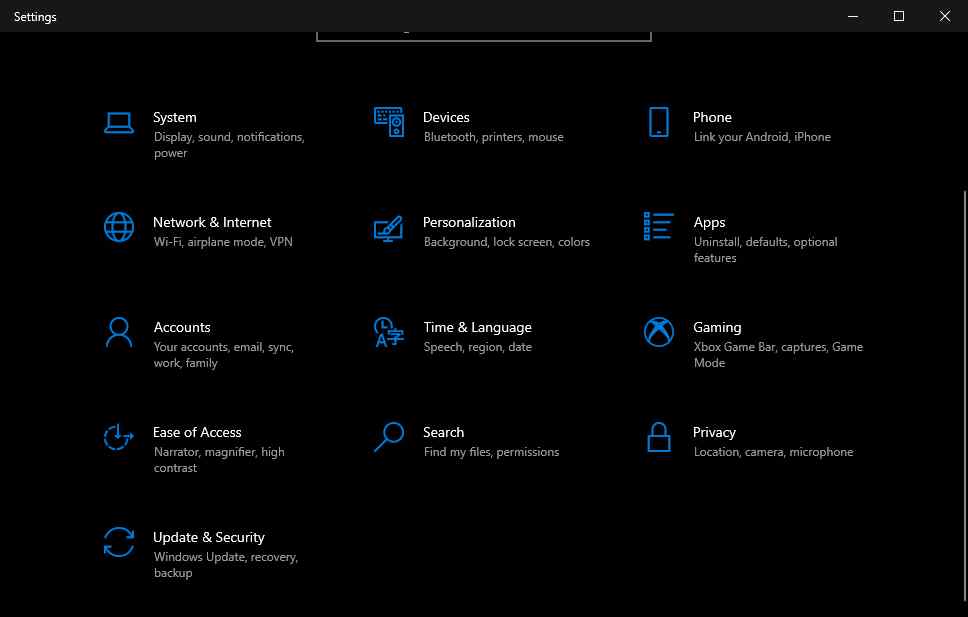
Task: Click the Devices keyboard and speaker icon
Action: (x=389, y=122)
